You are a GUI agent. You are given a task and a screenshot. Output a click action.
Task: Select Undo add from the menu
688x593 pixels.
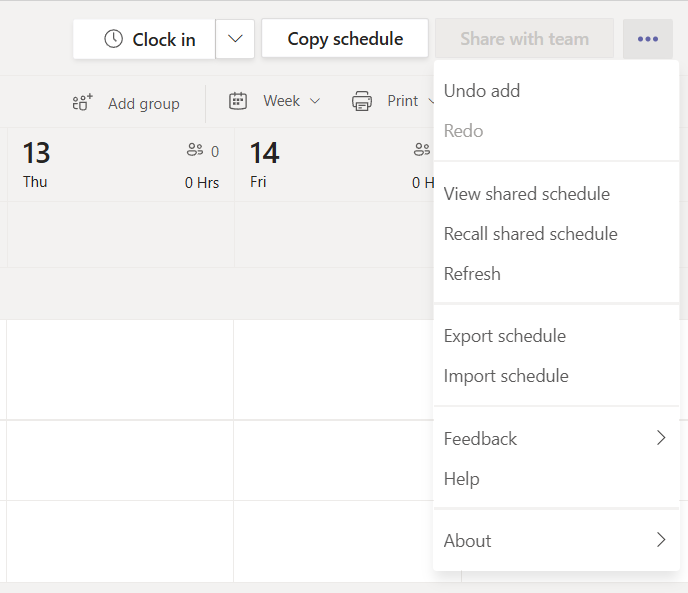click(482, 91)
